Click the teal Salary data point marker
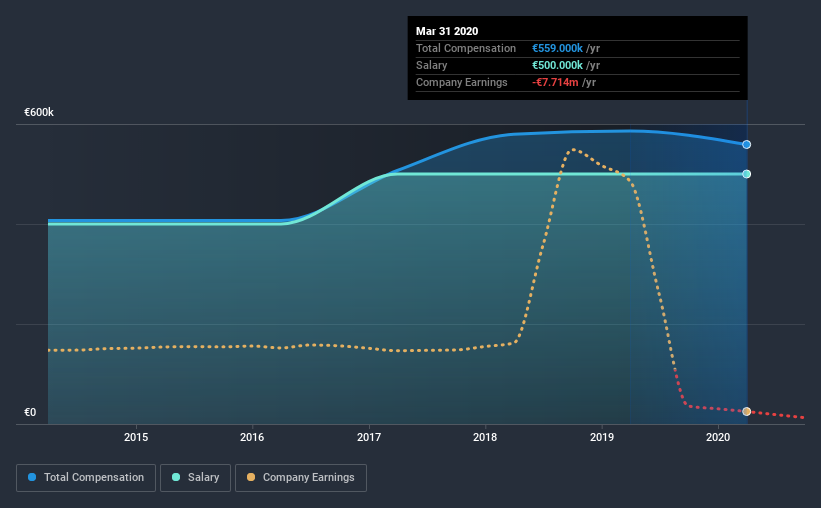 tap(747, 174)
